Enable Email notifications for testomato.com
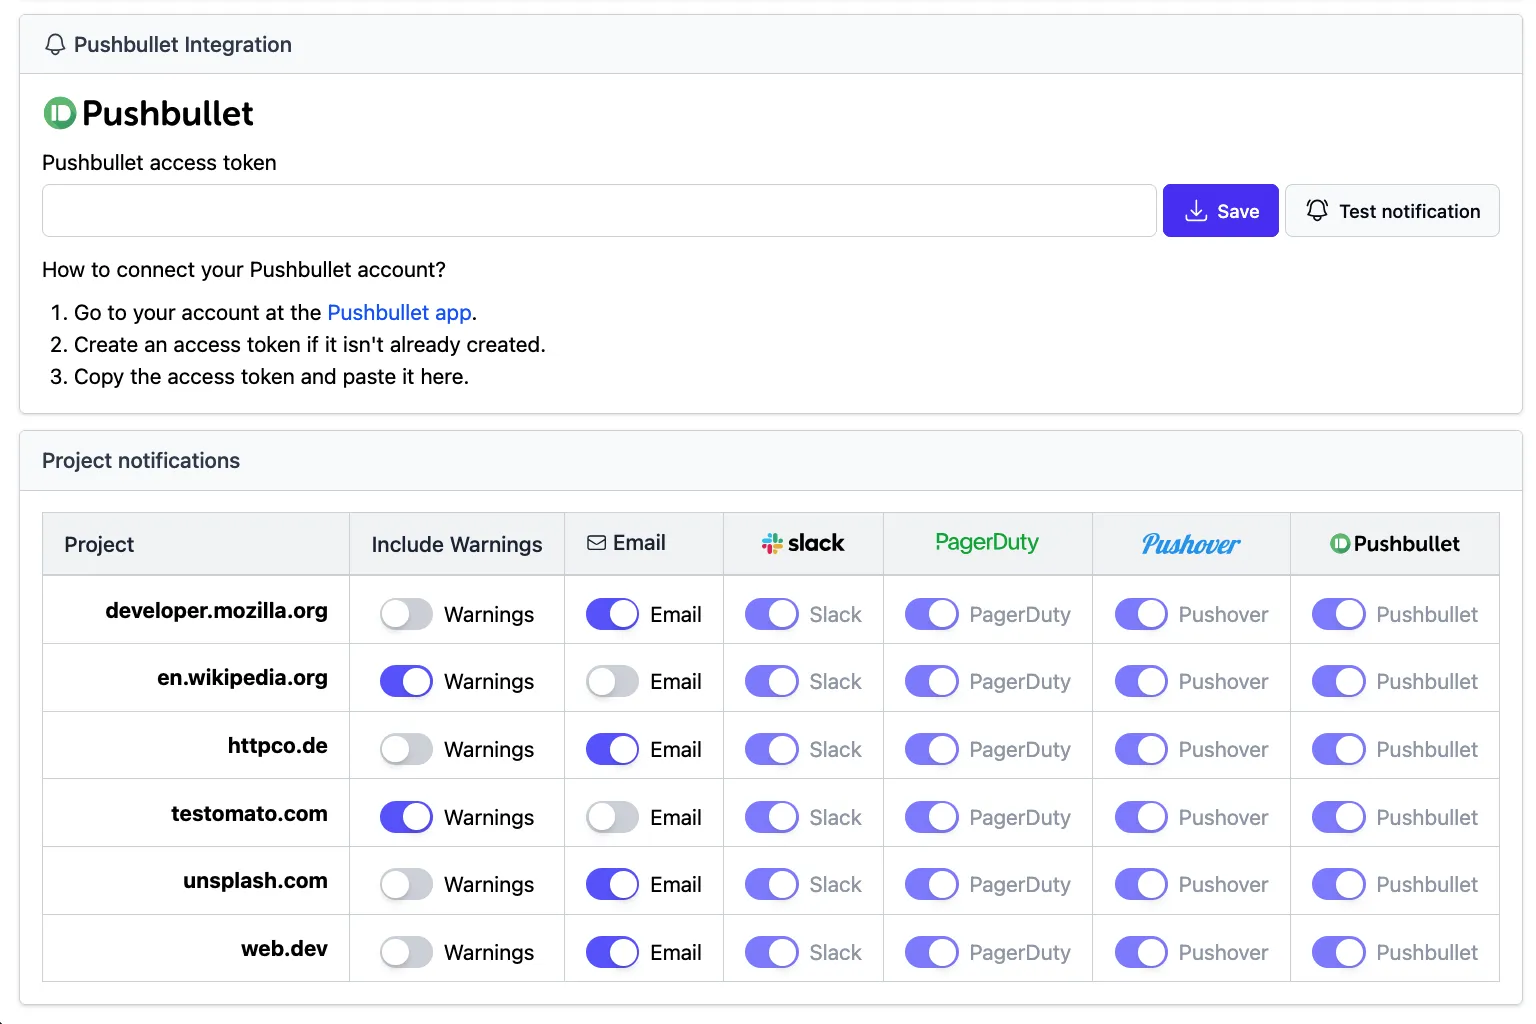 (611, 816)
